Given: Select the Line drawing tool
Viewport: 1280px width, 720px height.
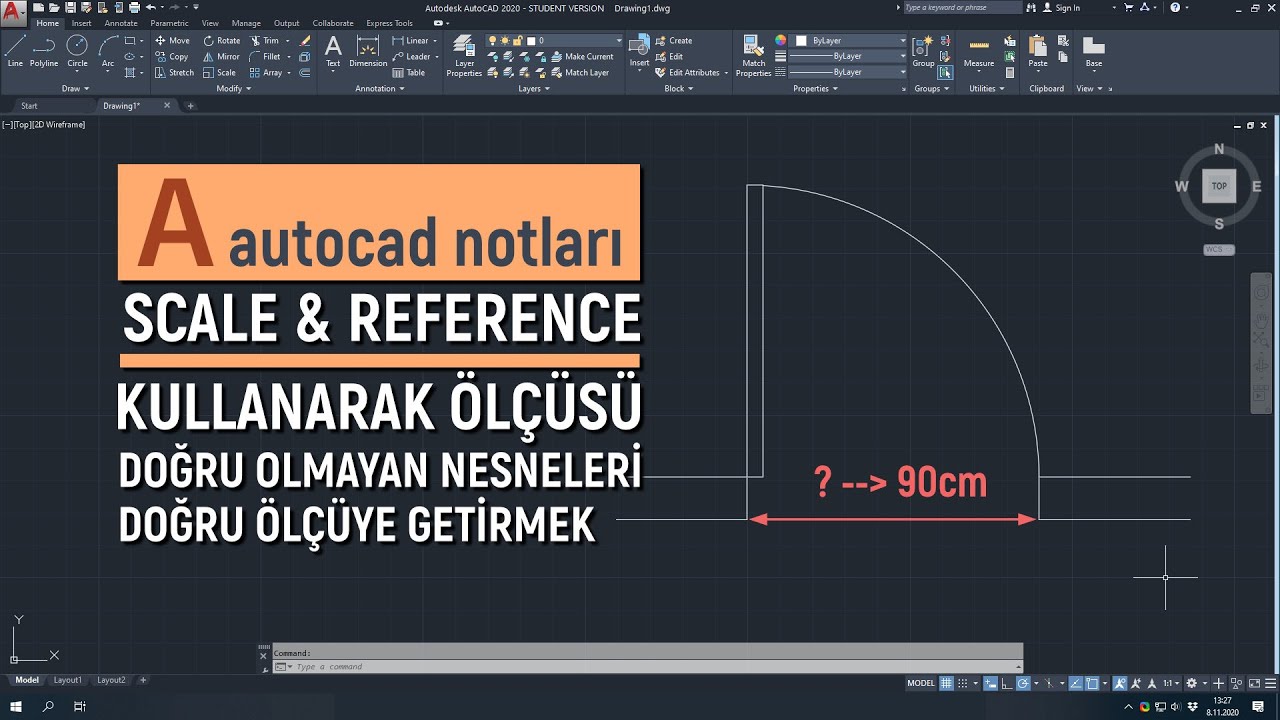Looking at the screenshot, I should point(15,51).
